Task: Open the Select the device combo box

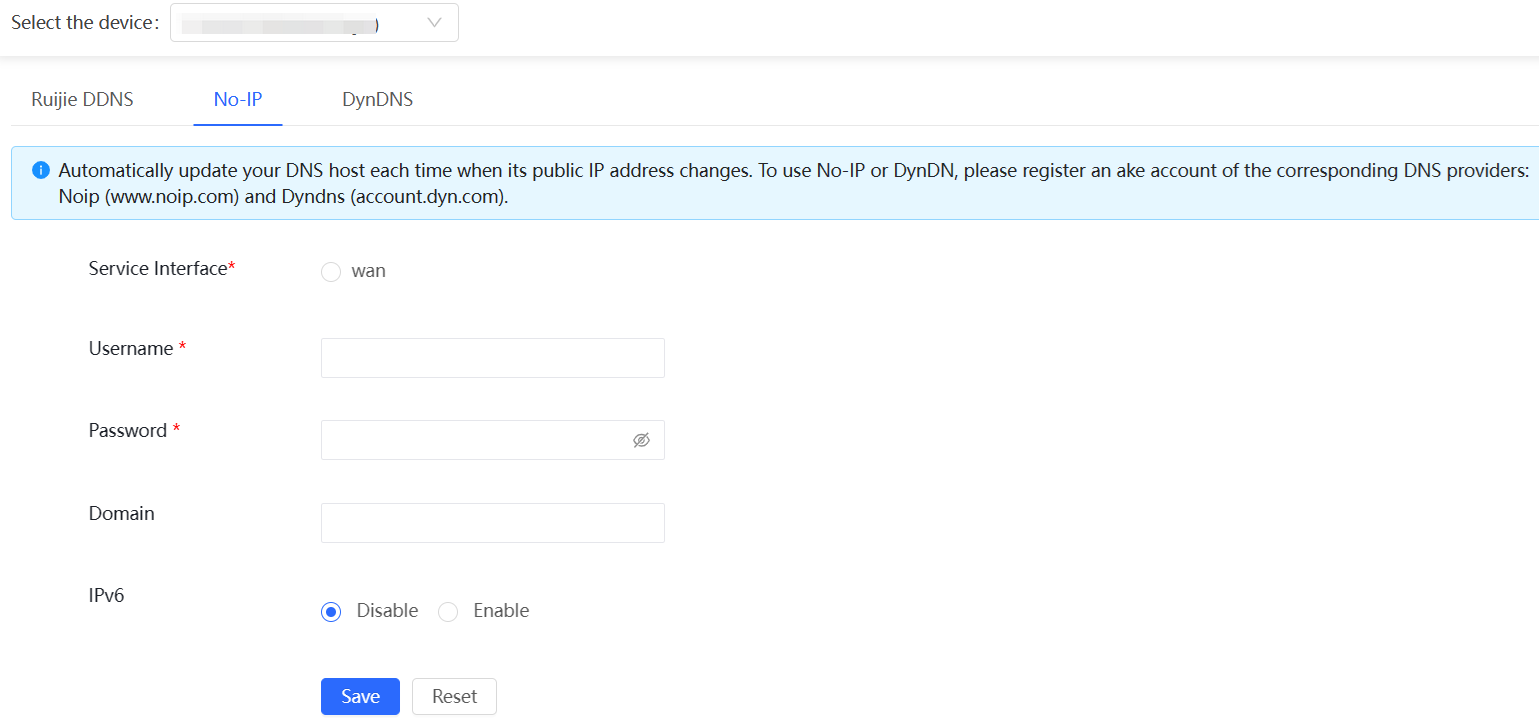Action: click(300, 23)
